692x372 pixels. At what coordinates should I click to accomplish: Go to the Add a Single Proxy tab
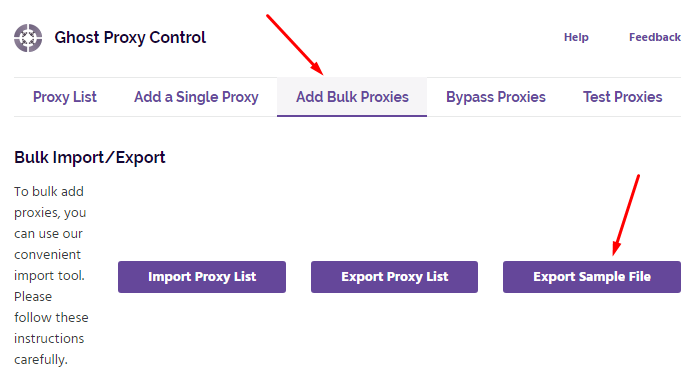point(196,97)
